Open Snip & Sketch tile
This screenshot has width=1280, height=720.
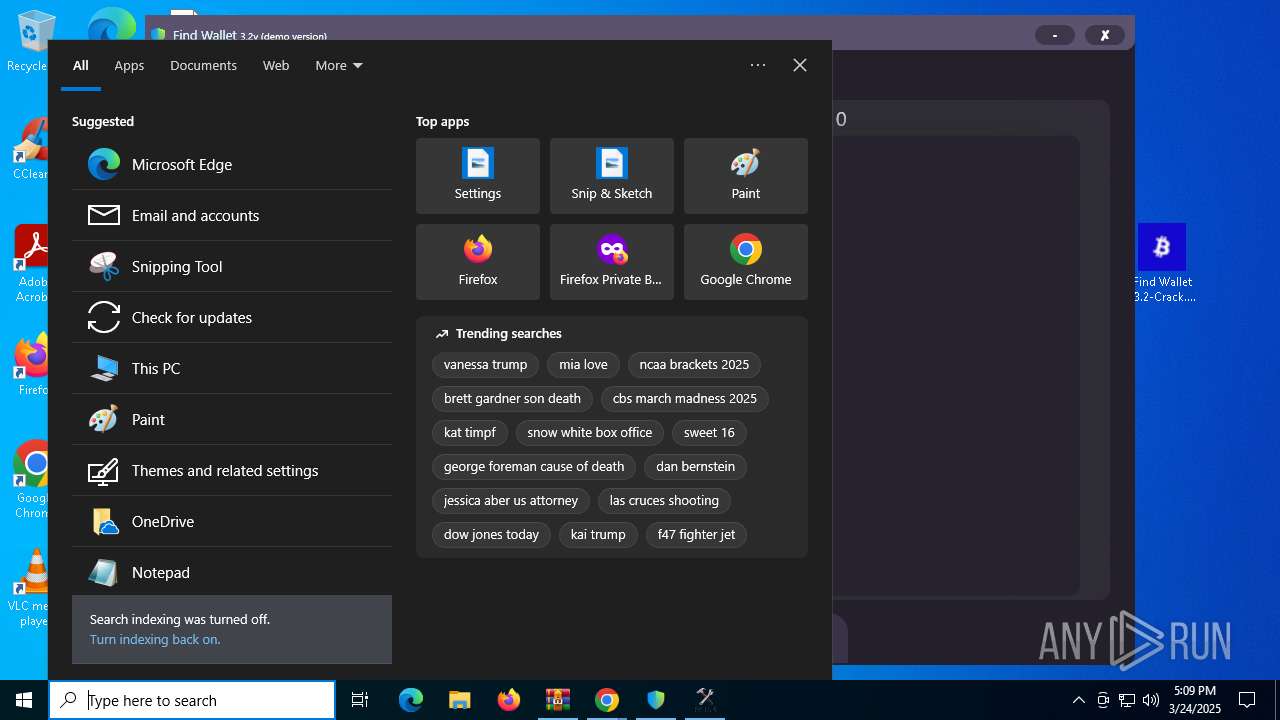[612, 176]
